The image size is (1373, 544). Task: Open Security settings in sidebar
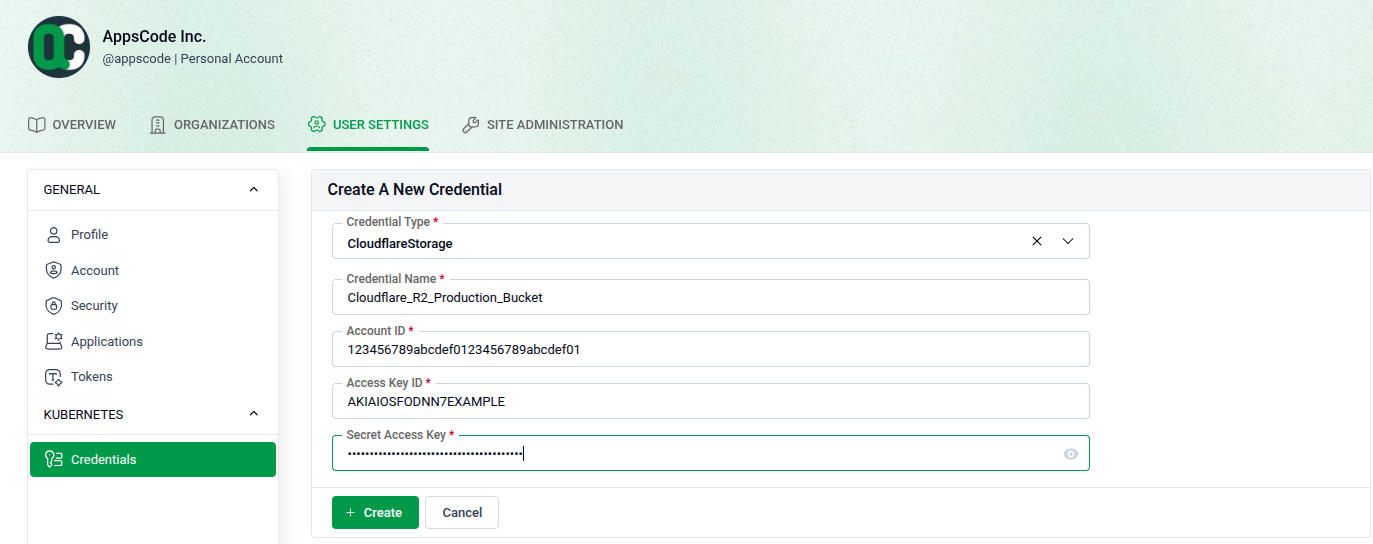coord(153,306)
